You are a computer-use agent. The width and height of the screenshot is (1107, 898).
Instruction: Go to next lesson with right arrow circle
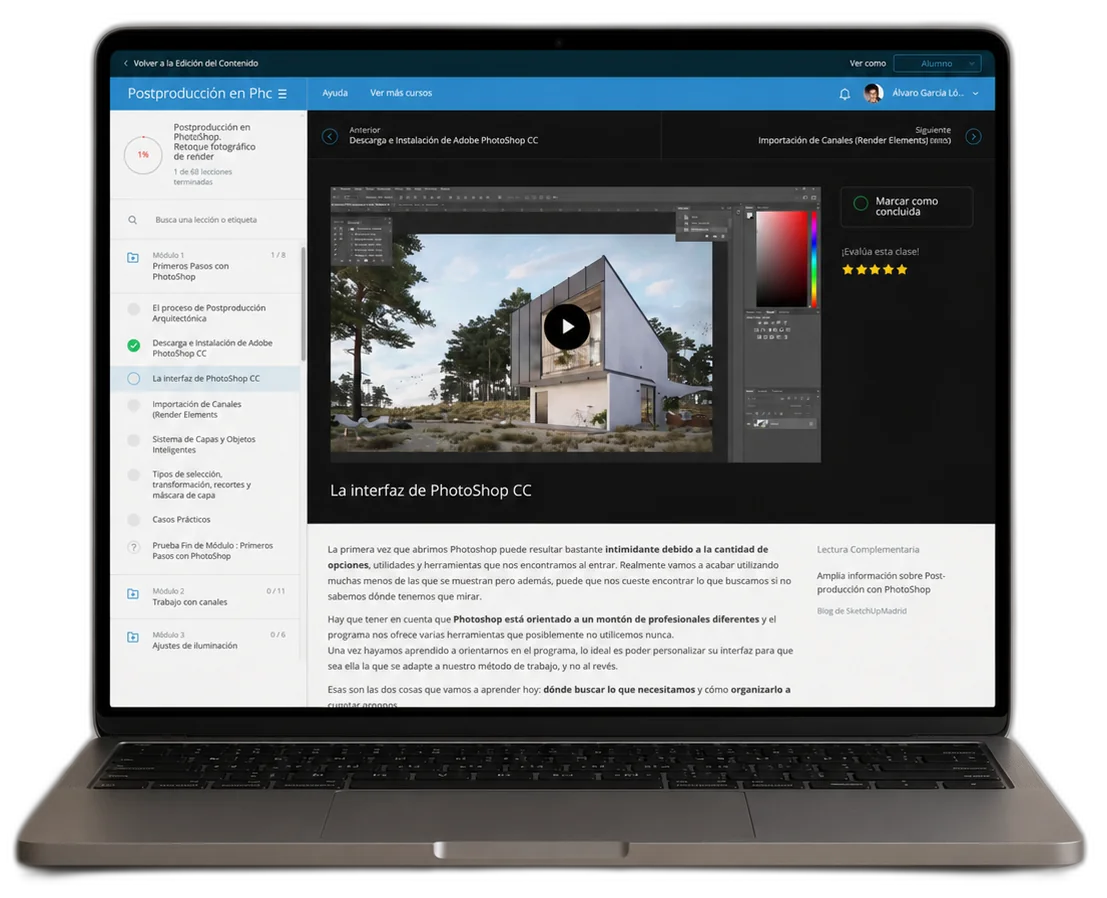[x=973, y=136]
